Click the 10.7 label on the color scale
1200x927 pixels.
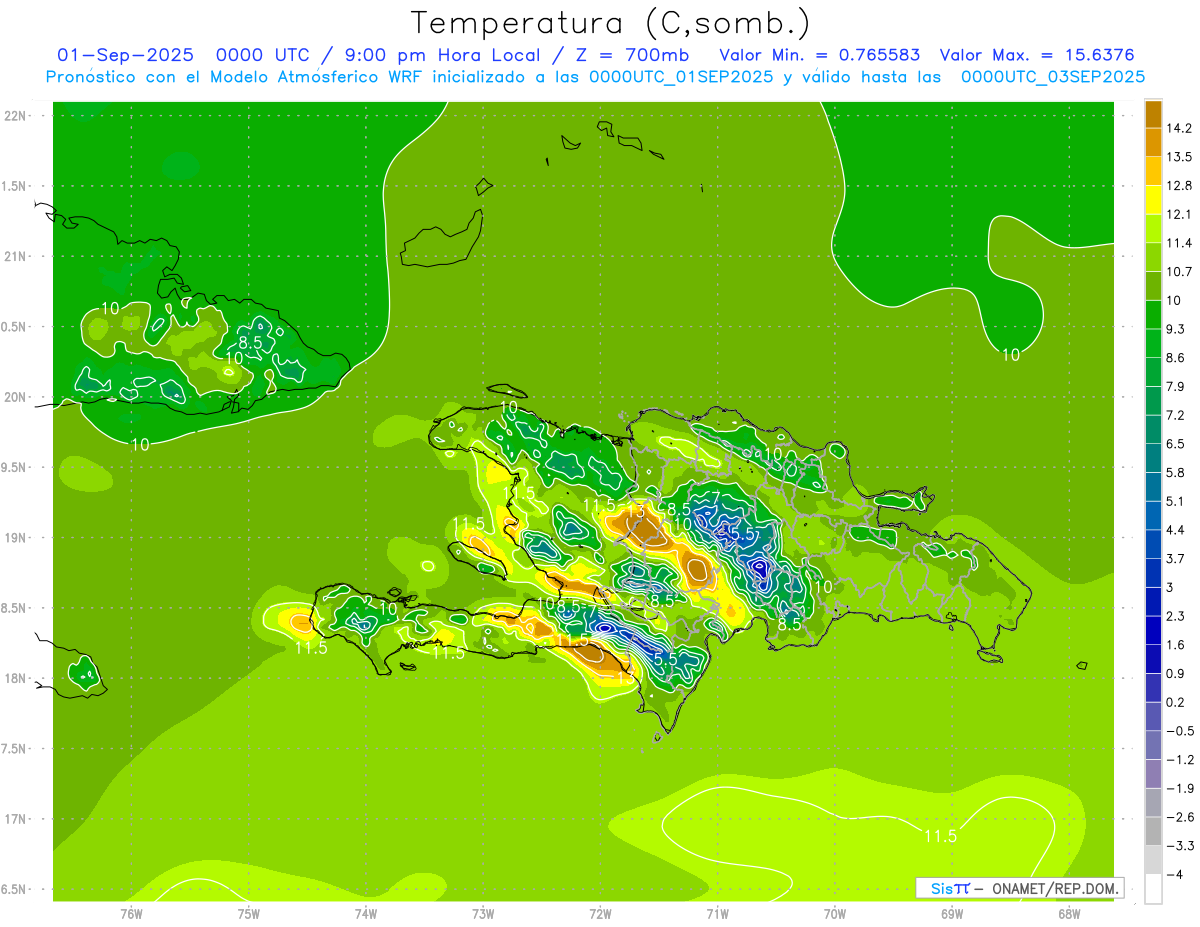tap(1178, 271)
